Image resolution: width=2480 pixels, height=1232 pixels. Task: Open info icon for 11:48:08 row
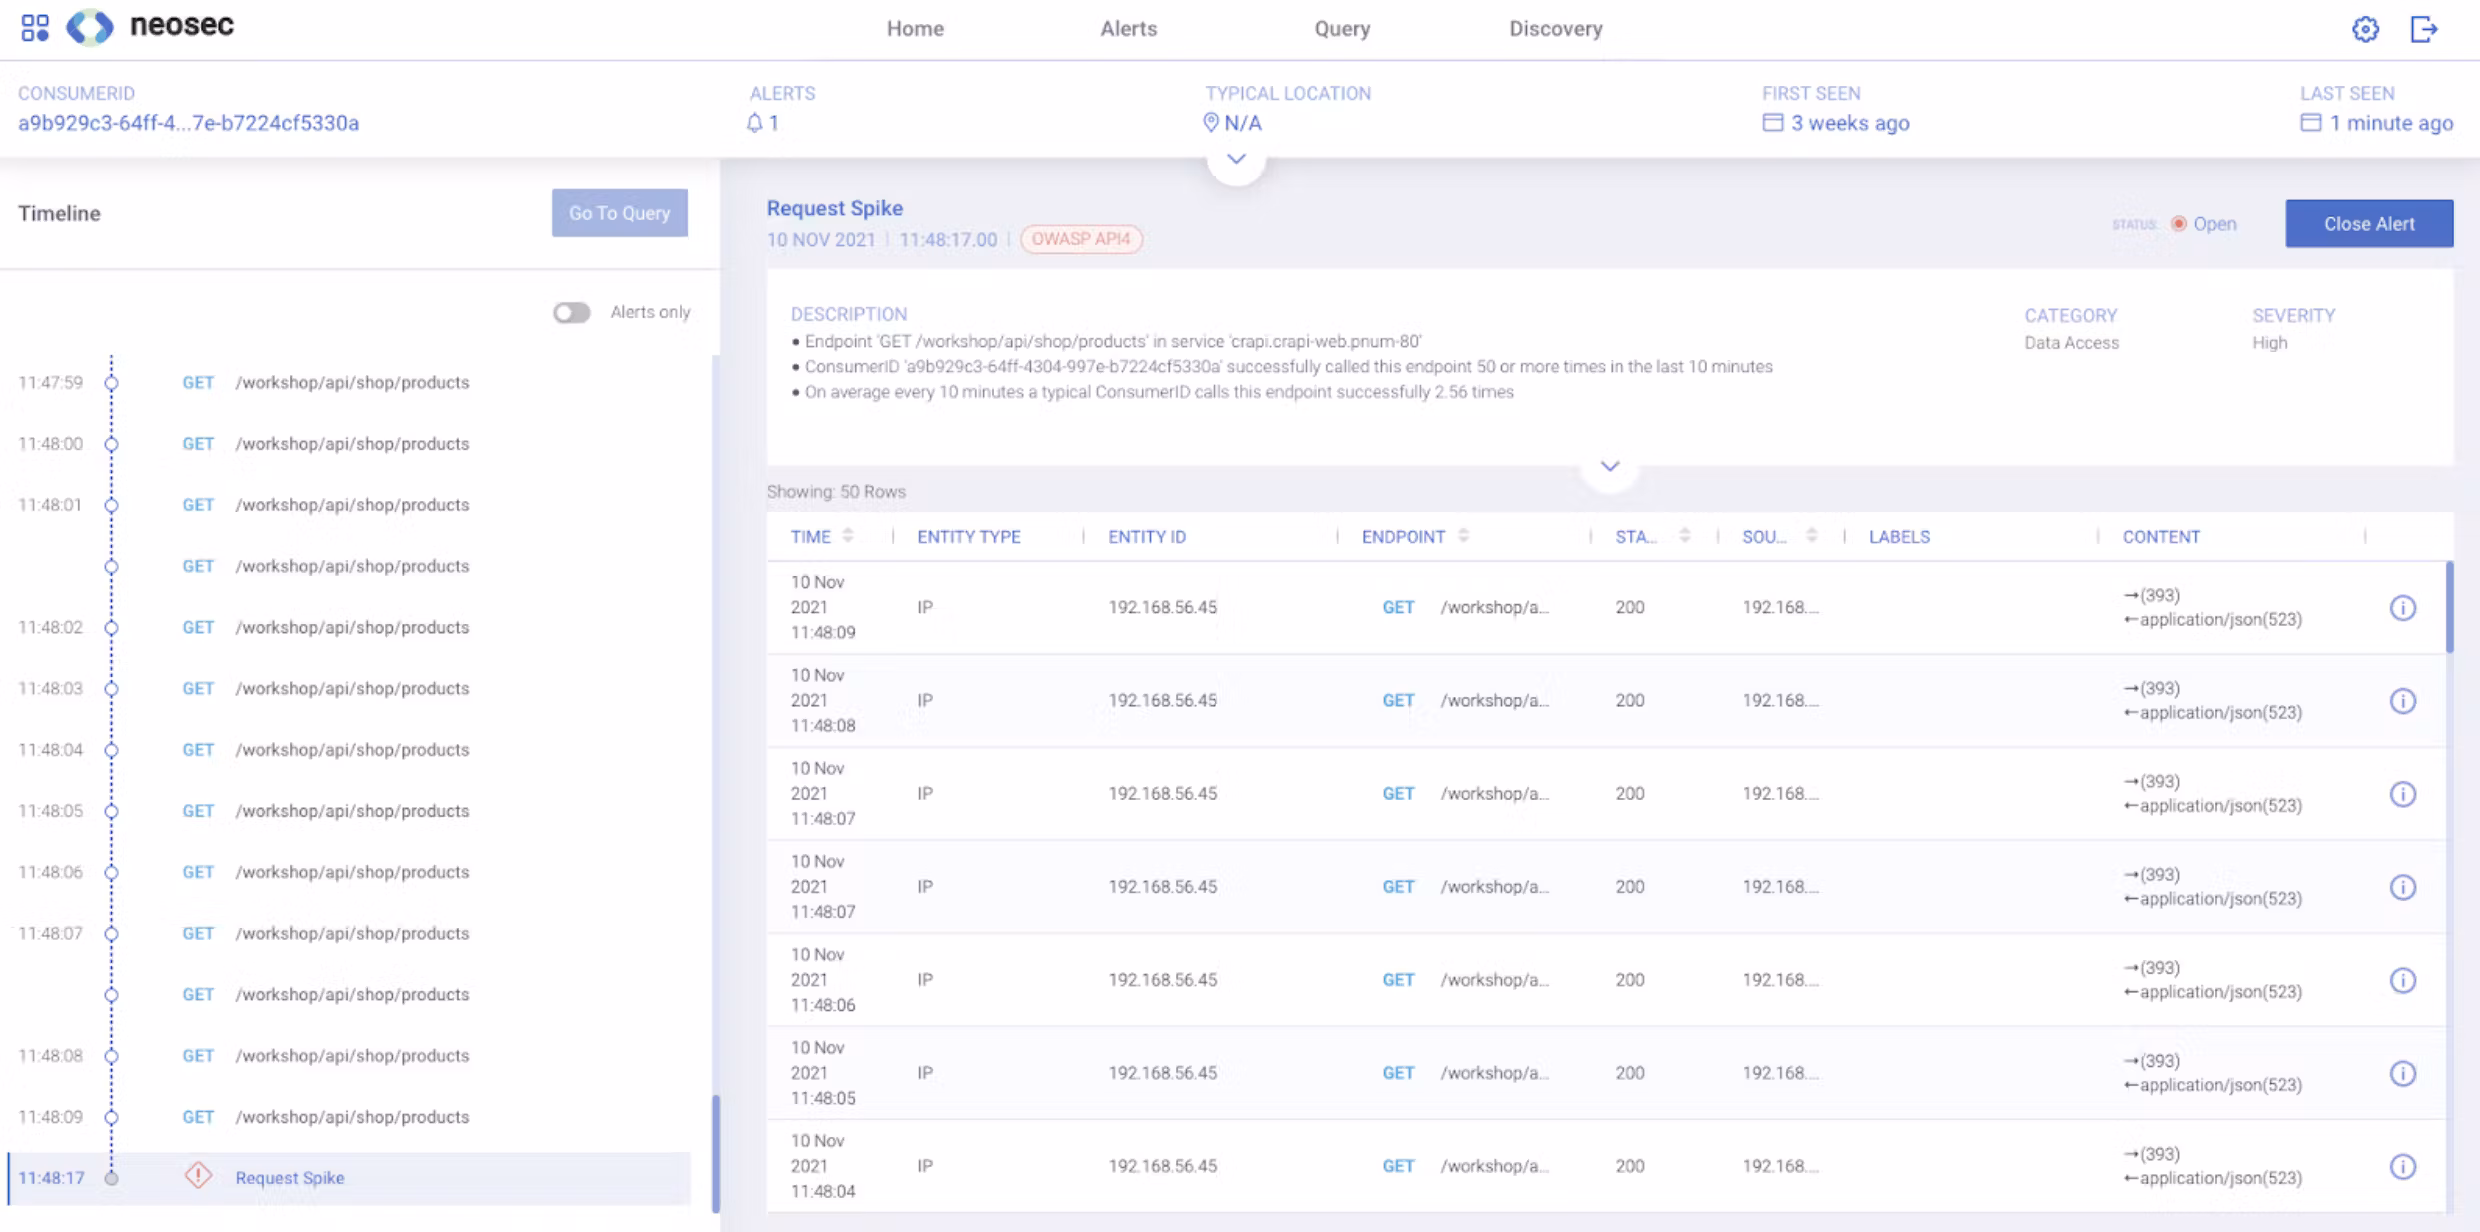pyautogui.click(x=2402, y=701)
